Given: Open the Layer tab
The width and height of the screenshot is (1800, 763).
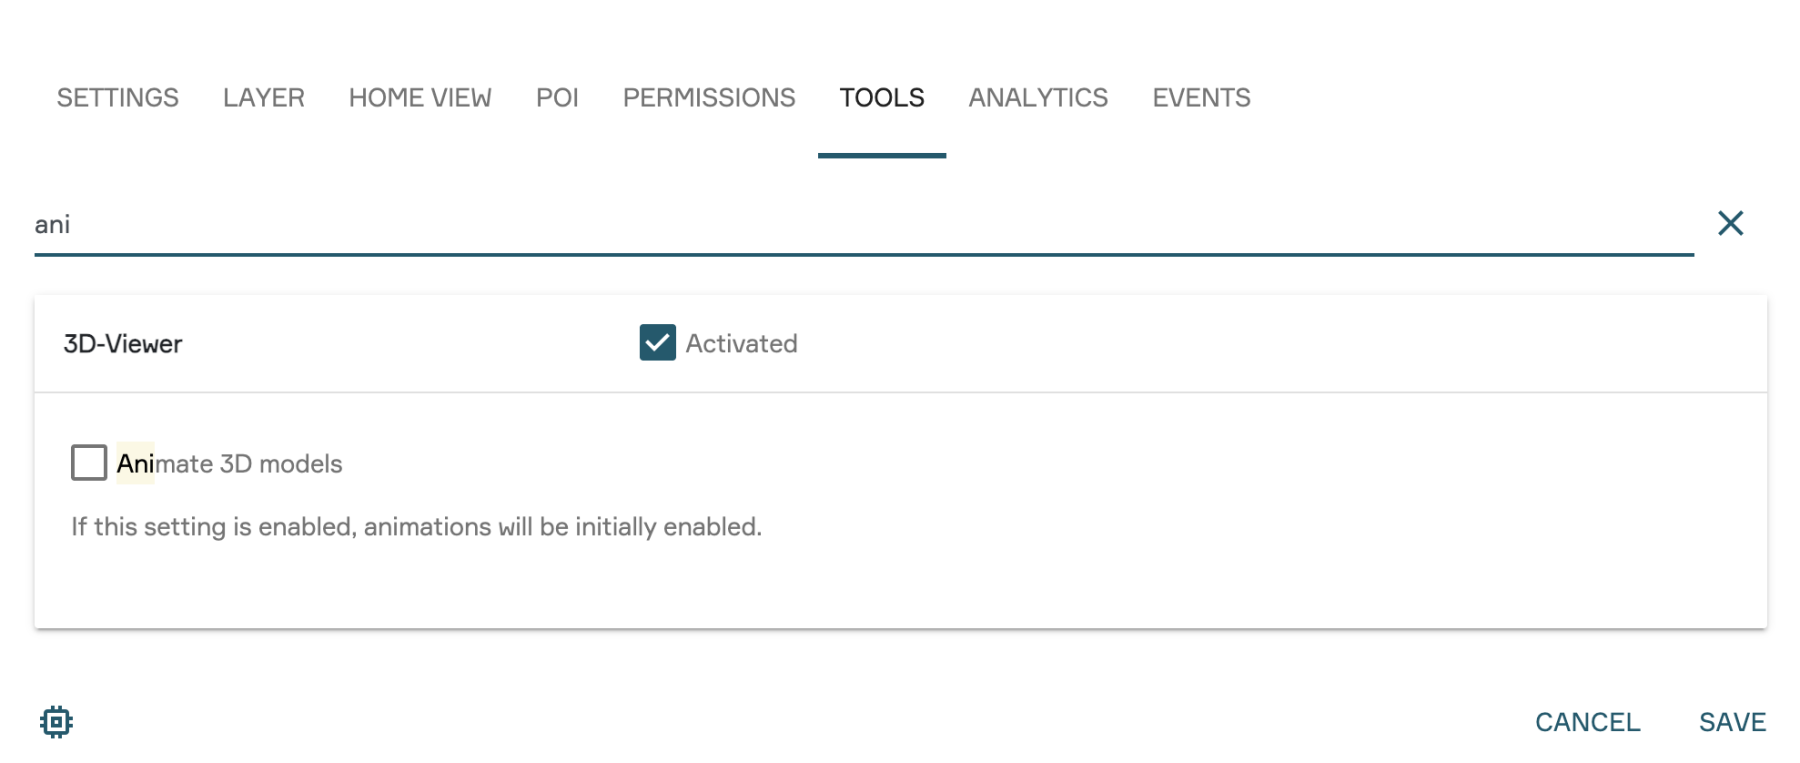Looking at the screenshot, I should pos(263,98).
